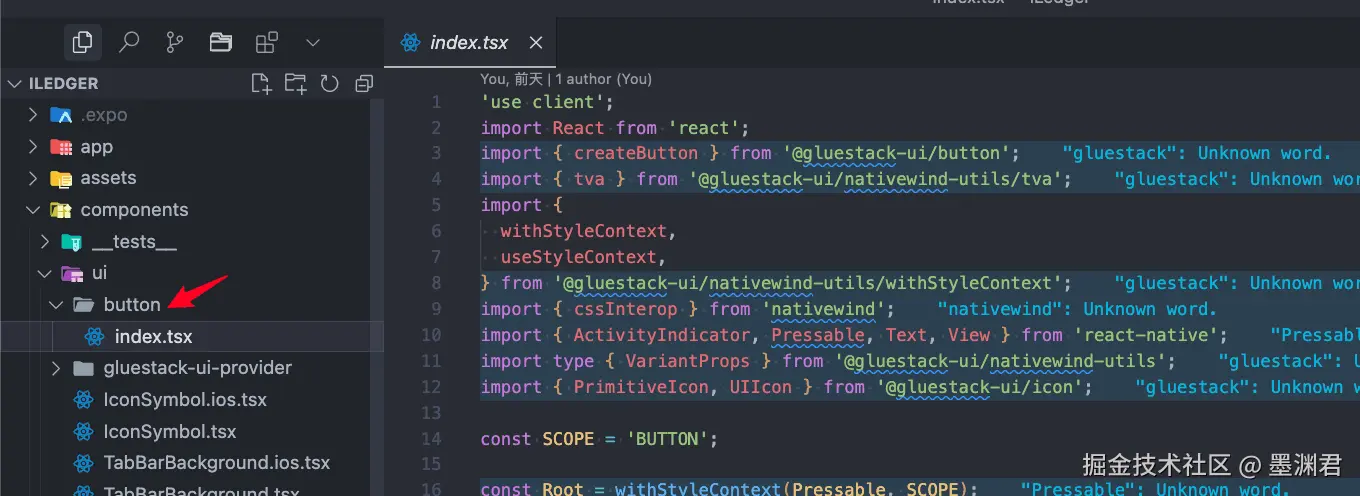The width and height of the screenshot is (1360, 496).
Task: Expand the gluestack-ui-provider folder chevron
Action: click(x=57, y=368)
